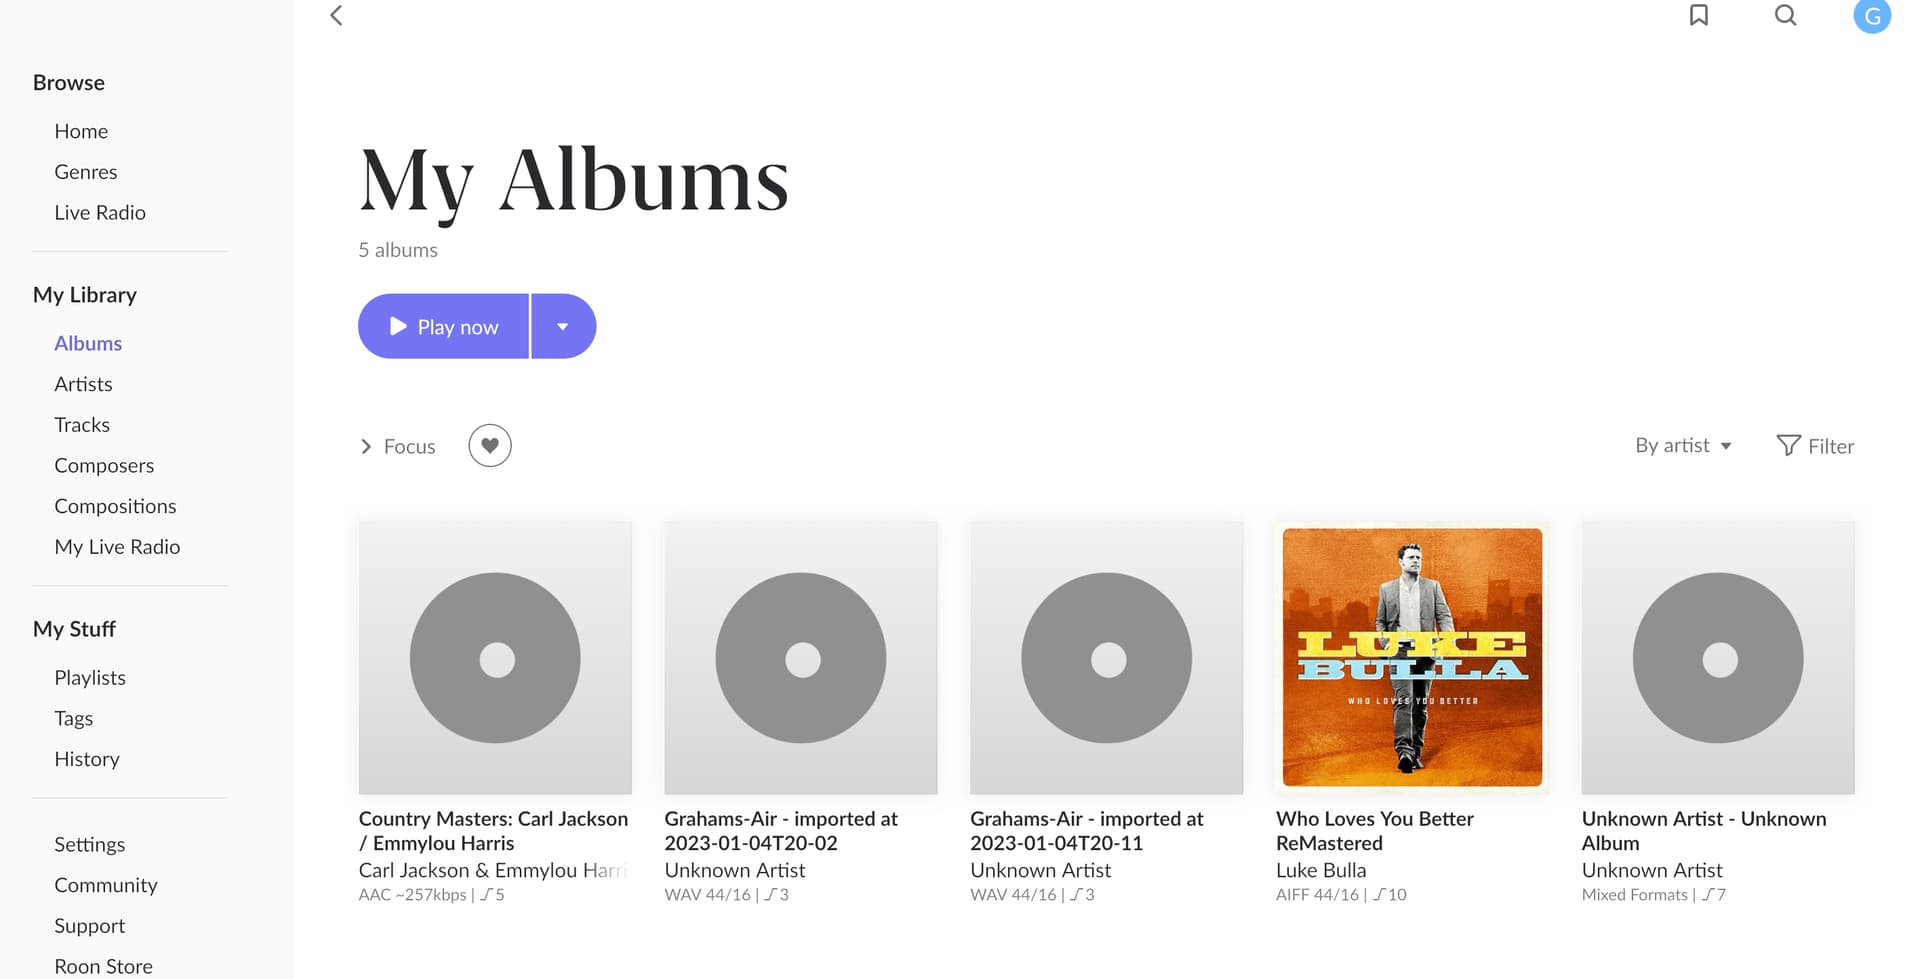The width and height of the screenshot is (1920, 979).
Task: Navigate to Live Radio
Action: click(100, 212)
